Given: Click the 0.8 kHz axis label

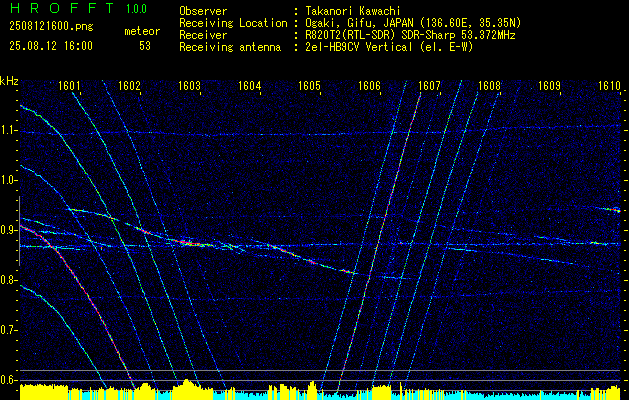Looking at the screenshot, I should (9, 280).
